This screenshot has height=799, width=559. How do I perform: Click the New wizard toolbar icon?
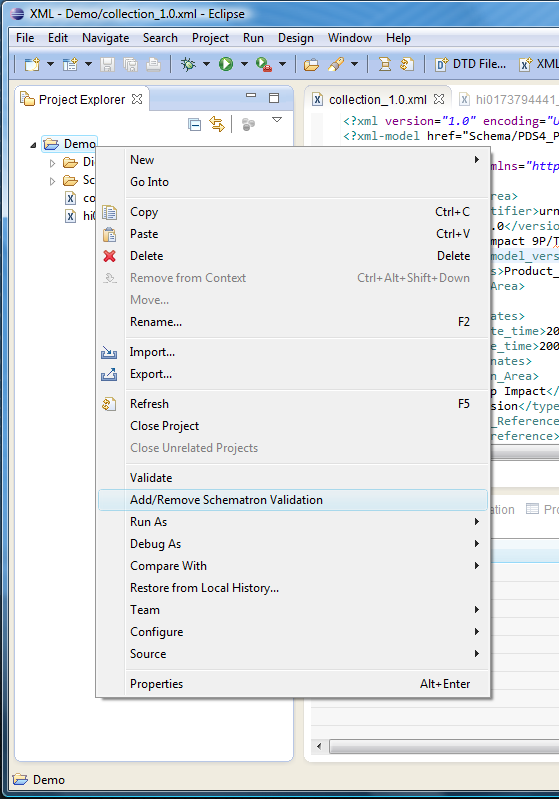pyautogui.click(x=32, y=64)
